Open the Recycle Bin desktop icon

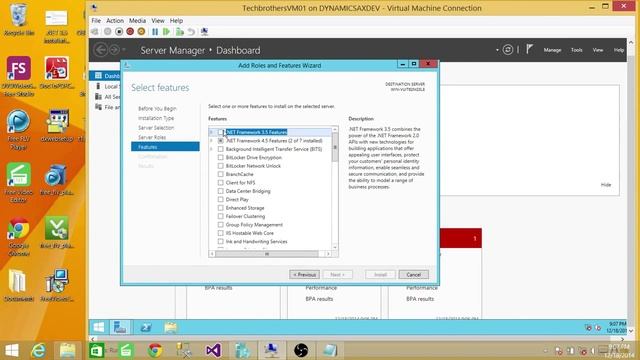tap(19, 20)
